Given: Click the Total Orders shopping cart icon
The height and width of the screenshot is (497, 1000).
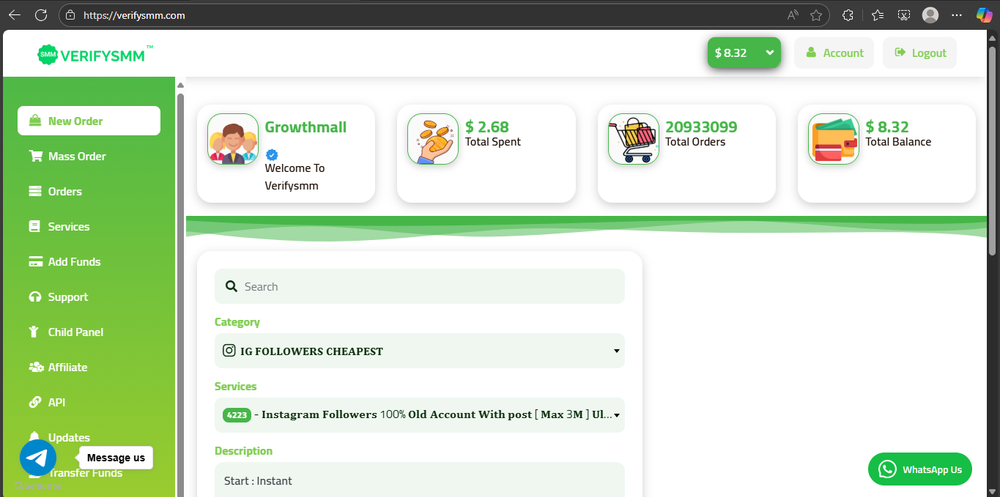Looking at the screenshot, I should click(633, 139).
